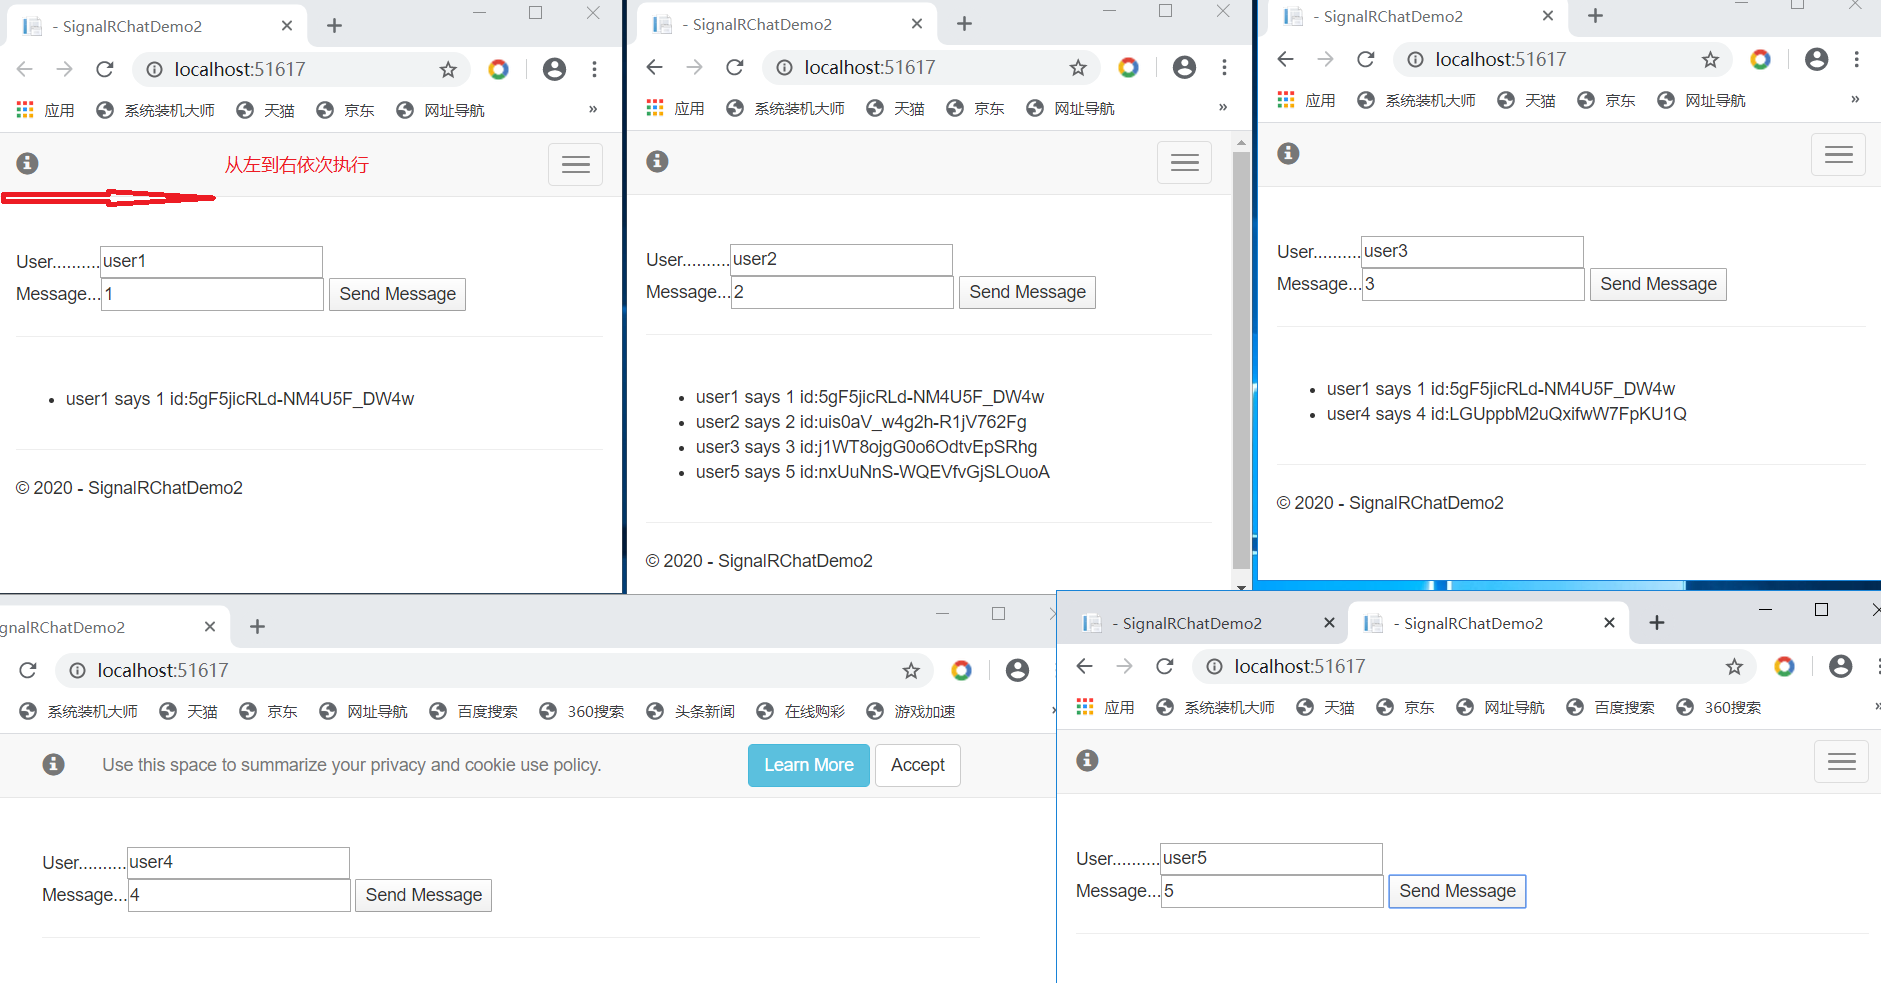Image resolution: width=1881 pixels, height=983 pixels.
Task: Send Message as user2
Action: click(x=1027, y=292)
